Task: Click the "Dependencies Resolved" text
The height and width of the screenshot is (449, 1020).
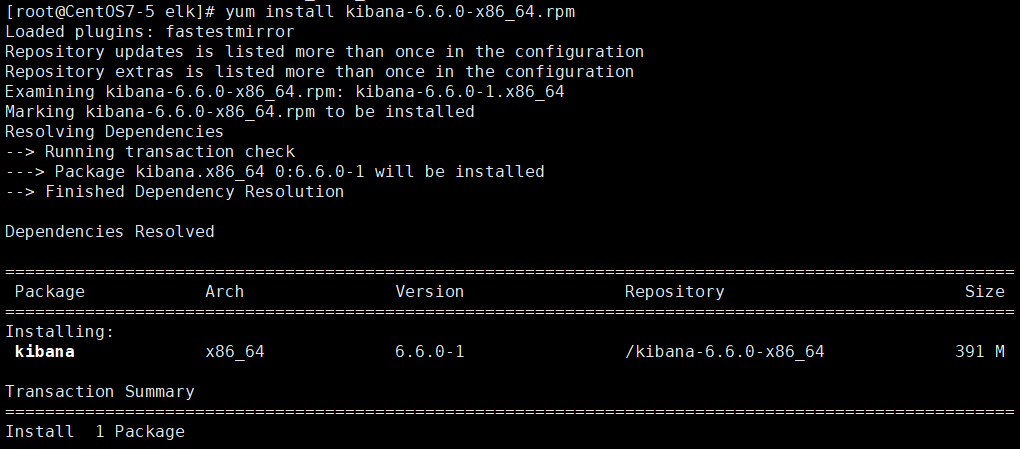Action: pyautogui.click(x=110, y=232)
